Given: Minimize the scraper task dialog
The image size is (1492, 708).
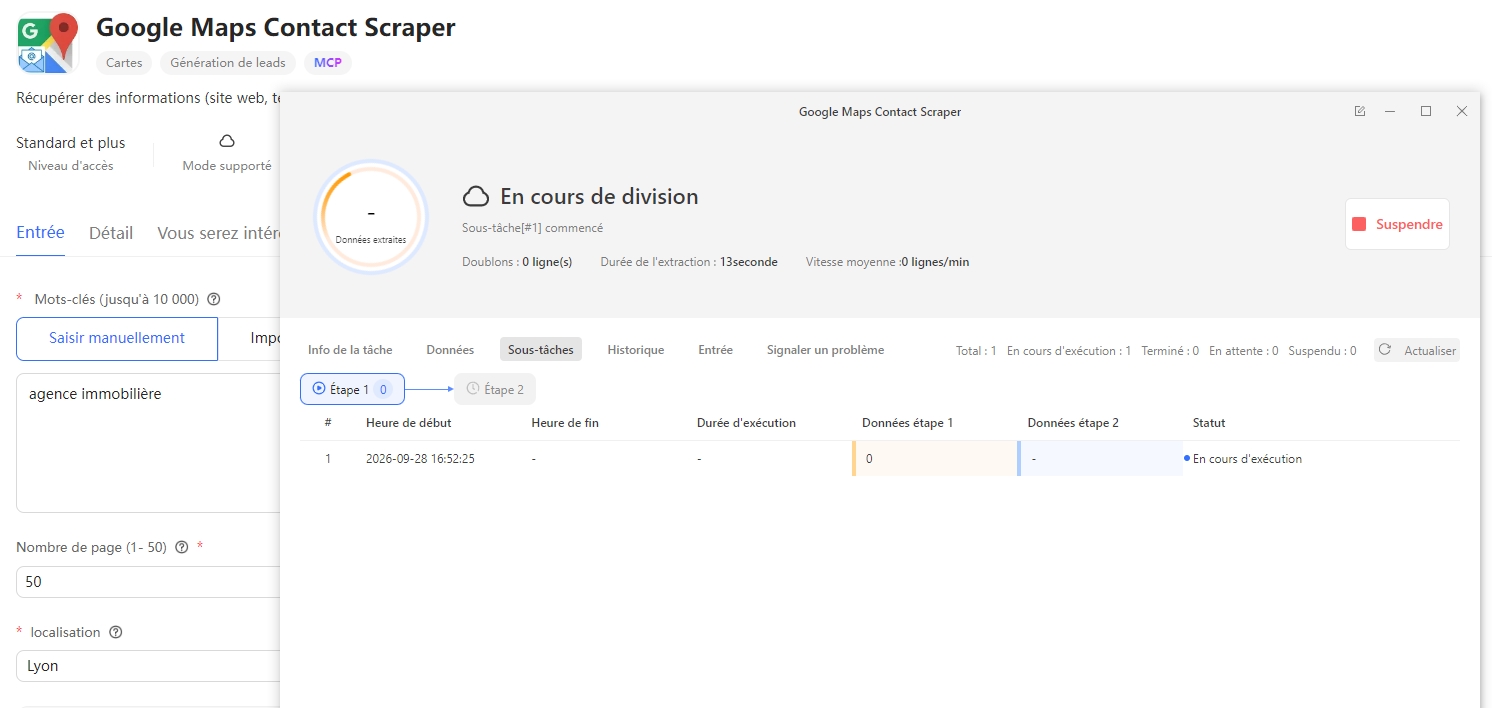Looking at the screenshot, I should [1390, 111].
